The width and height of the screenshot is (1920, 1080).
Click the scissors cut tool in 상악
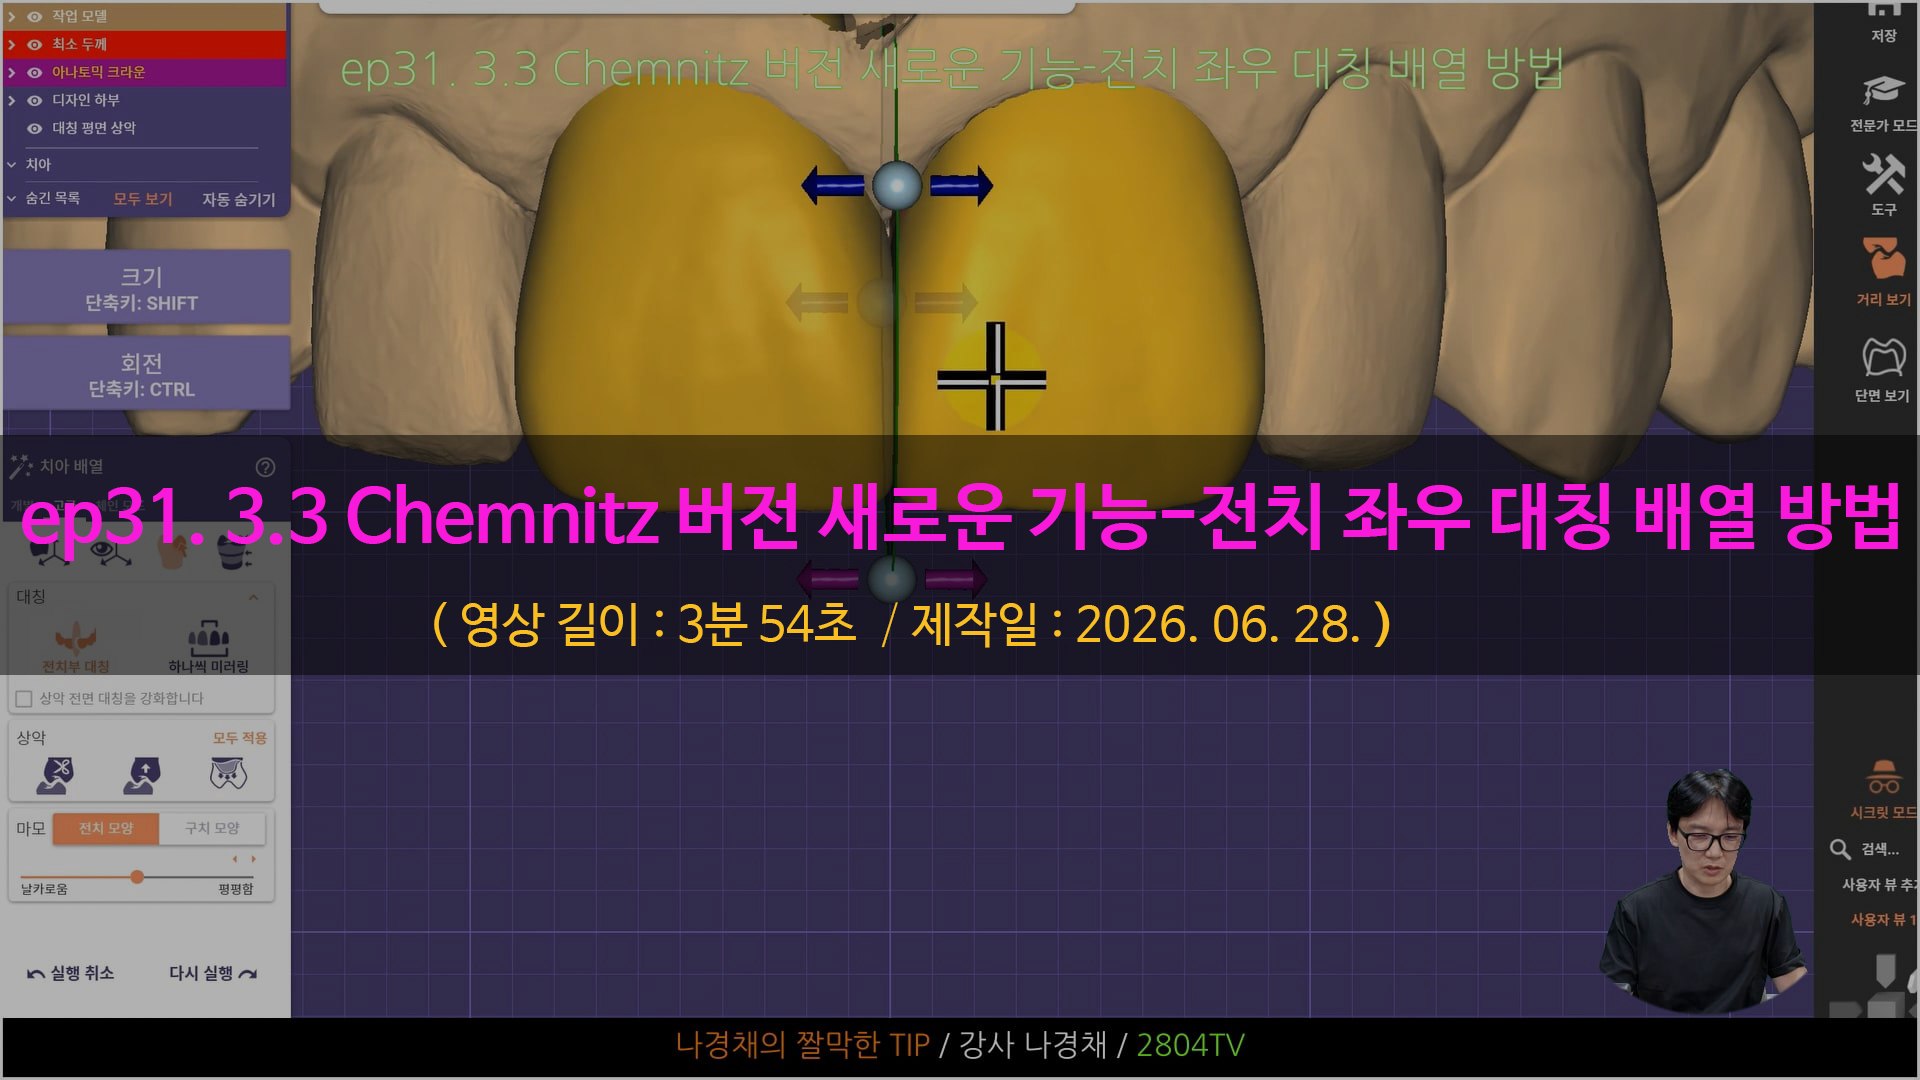point(55,774)
